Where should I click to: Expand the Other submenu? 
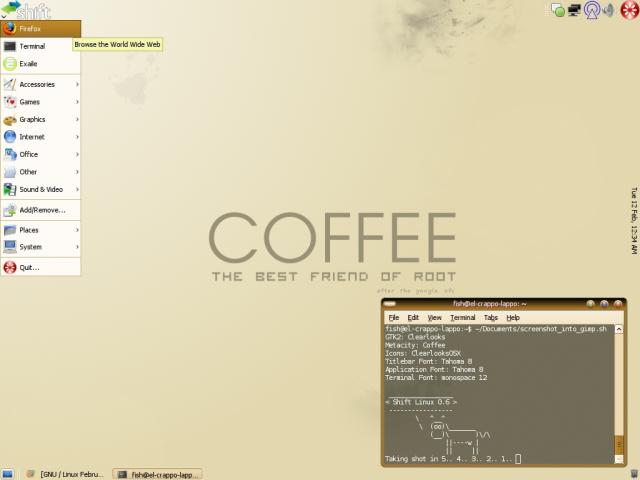40,172
